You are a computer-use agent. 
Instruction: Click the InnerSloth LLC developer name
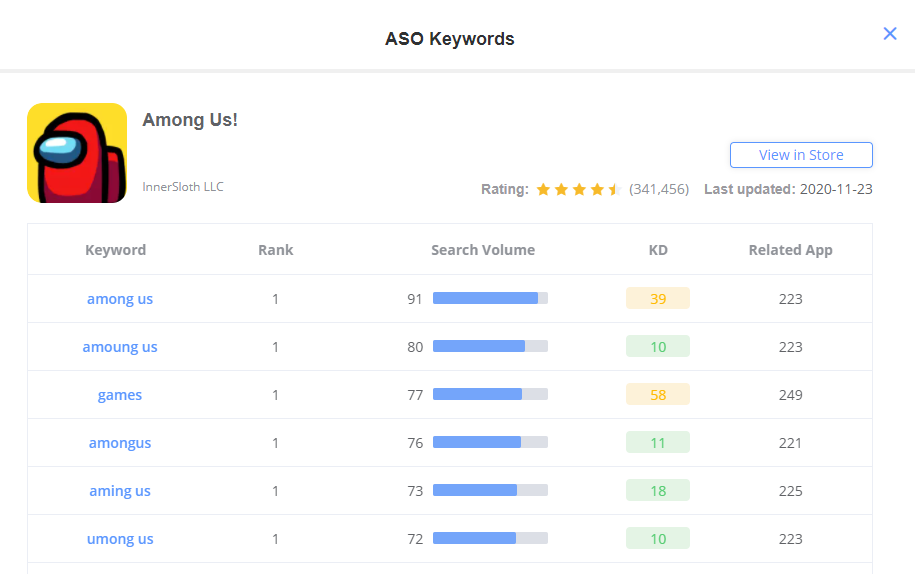pyautogui.click(x=183, y=186)
